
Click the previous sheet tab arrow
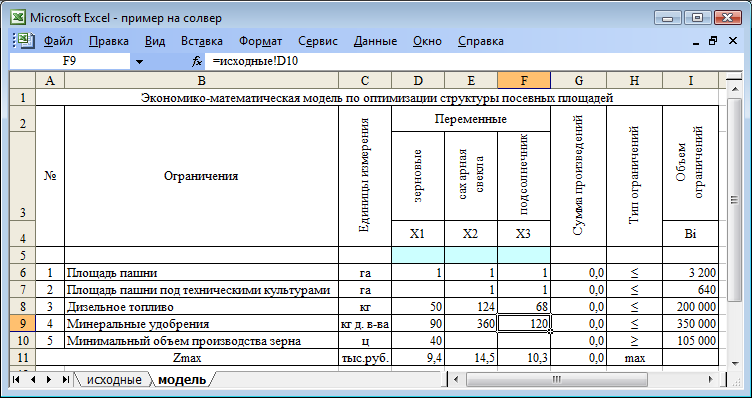(x=33, y=379)
